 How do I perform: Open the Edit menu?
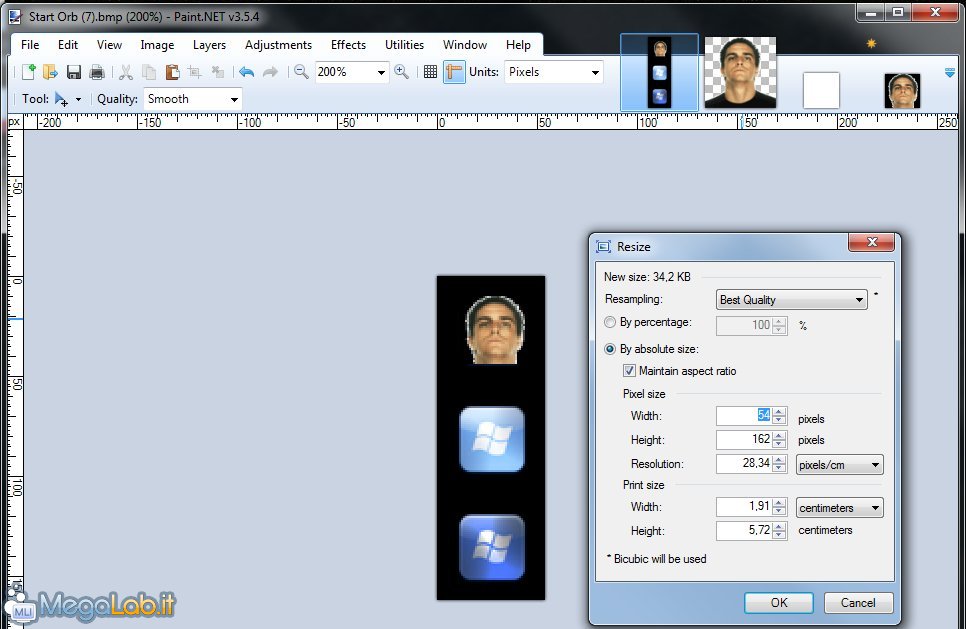[68, 45]
